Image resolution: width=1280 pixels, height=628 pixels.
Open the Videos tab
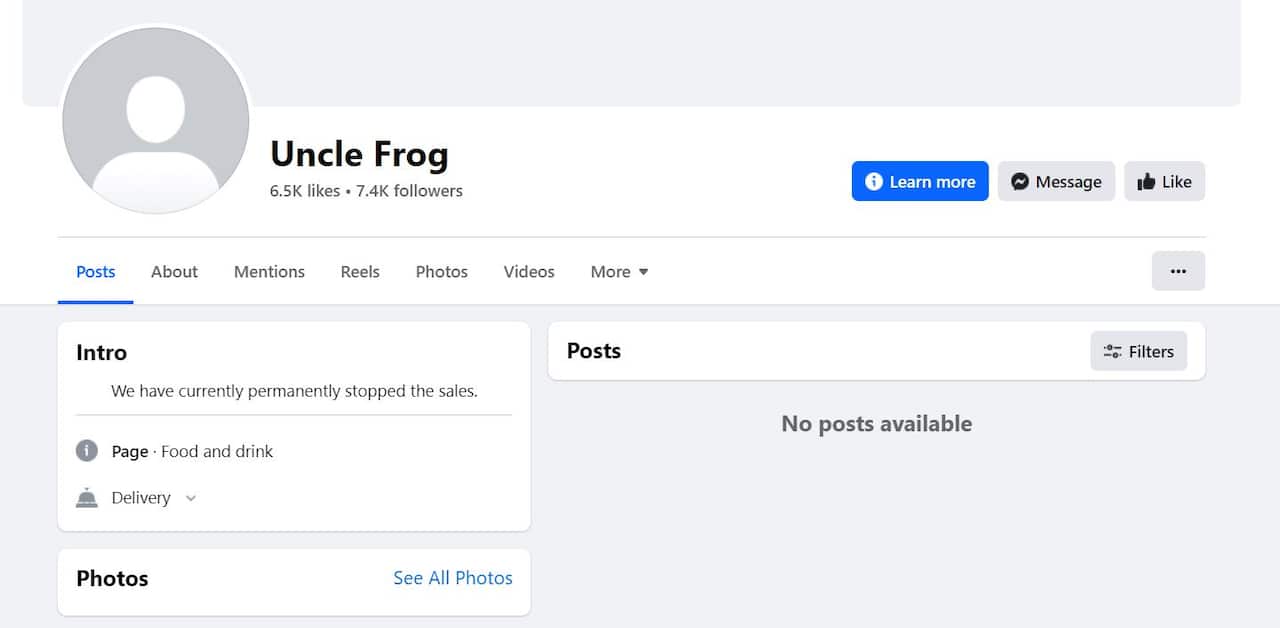(x=529, y=272)
